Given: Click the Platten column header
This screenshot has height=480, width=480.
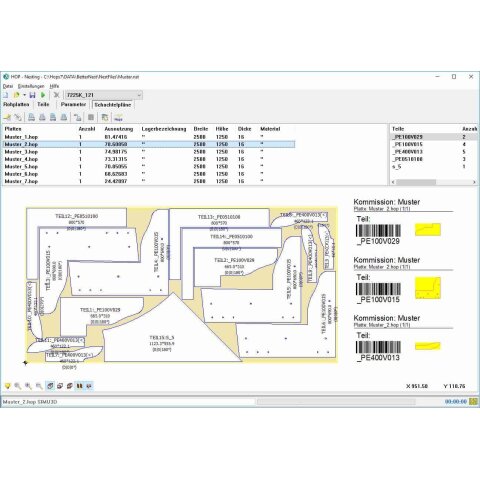Looking at the screenshot, I should click(13, 129).
